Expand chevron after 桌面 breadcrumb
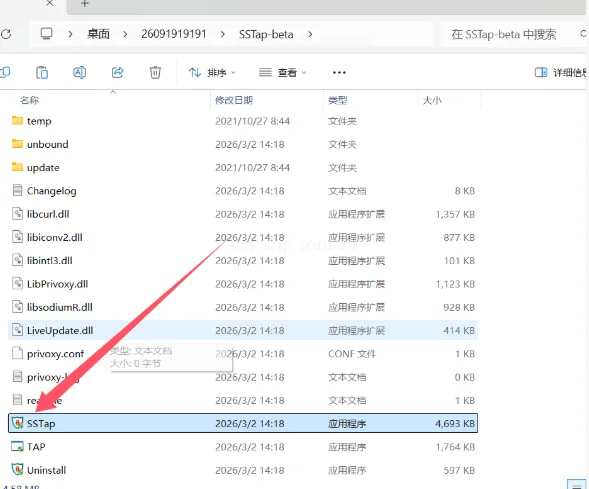589x489 pixels. pos(125,34)
